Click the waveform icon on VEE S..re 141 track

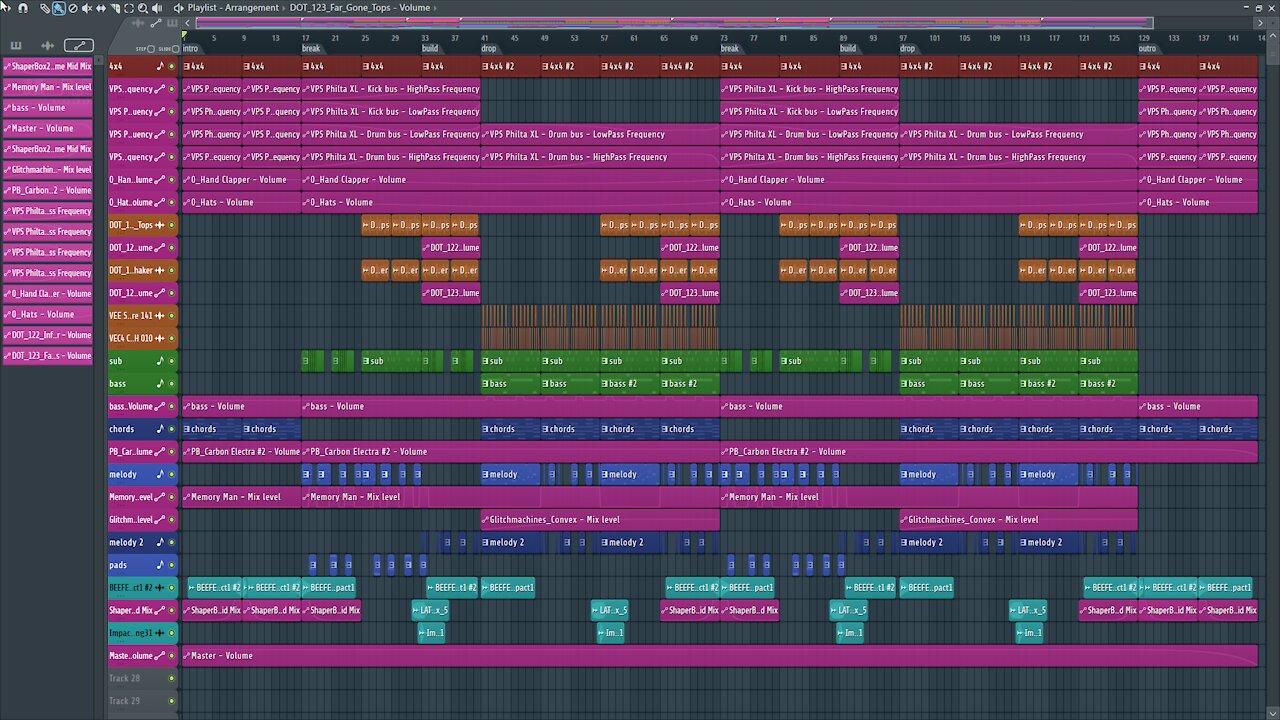tap(160, 316)
